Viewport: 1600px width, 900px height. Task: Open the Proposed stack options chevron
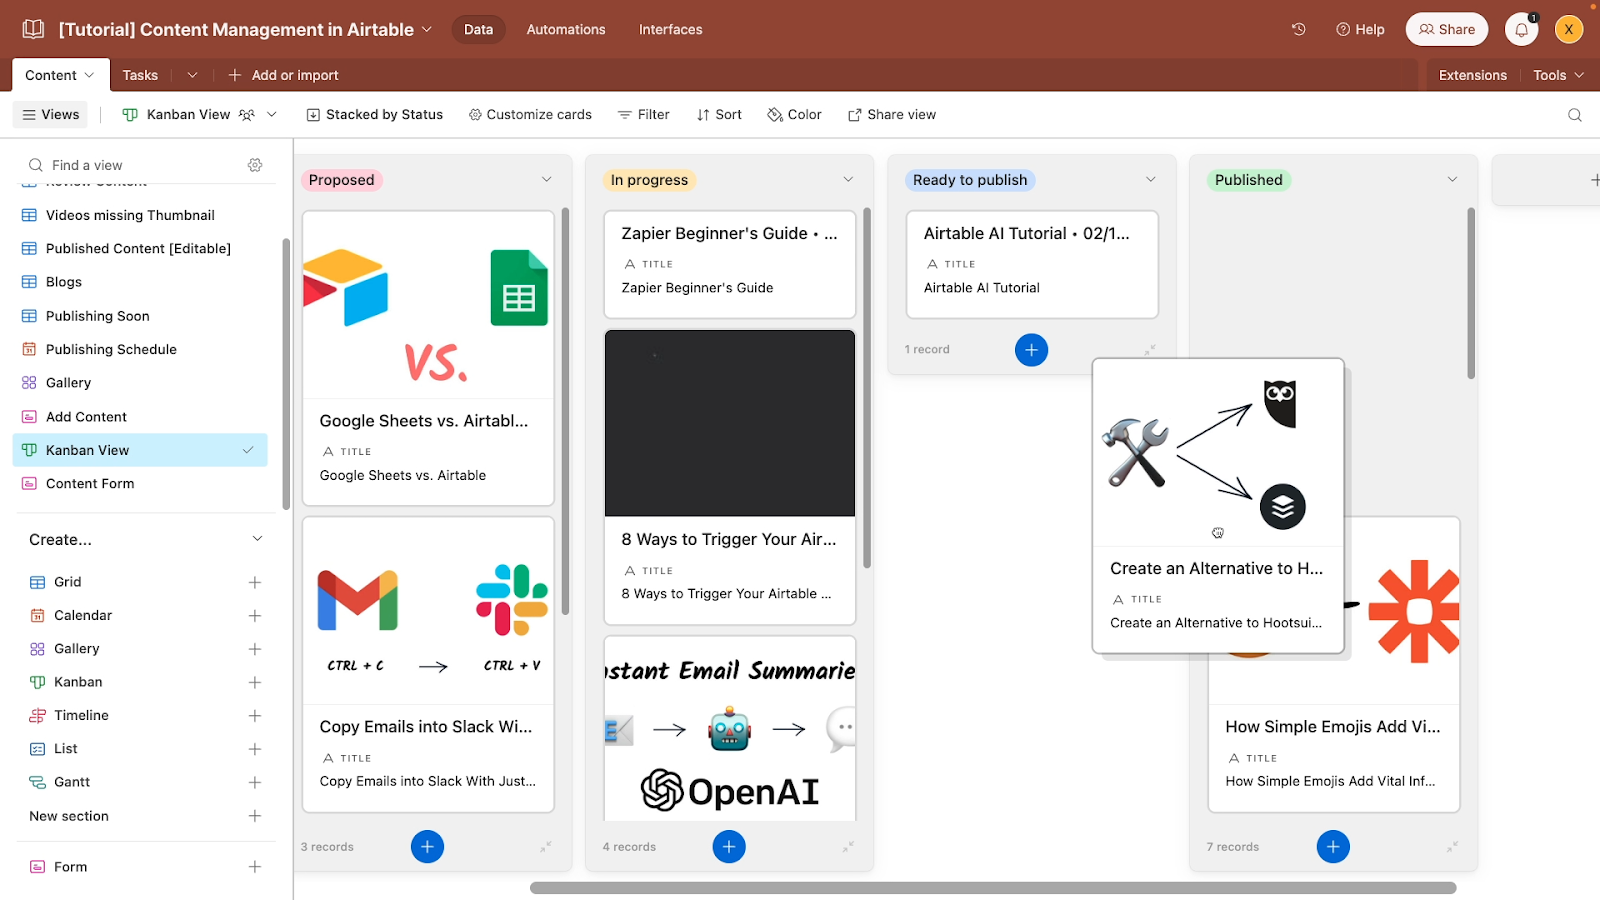click(546, 180)
